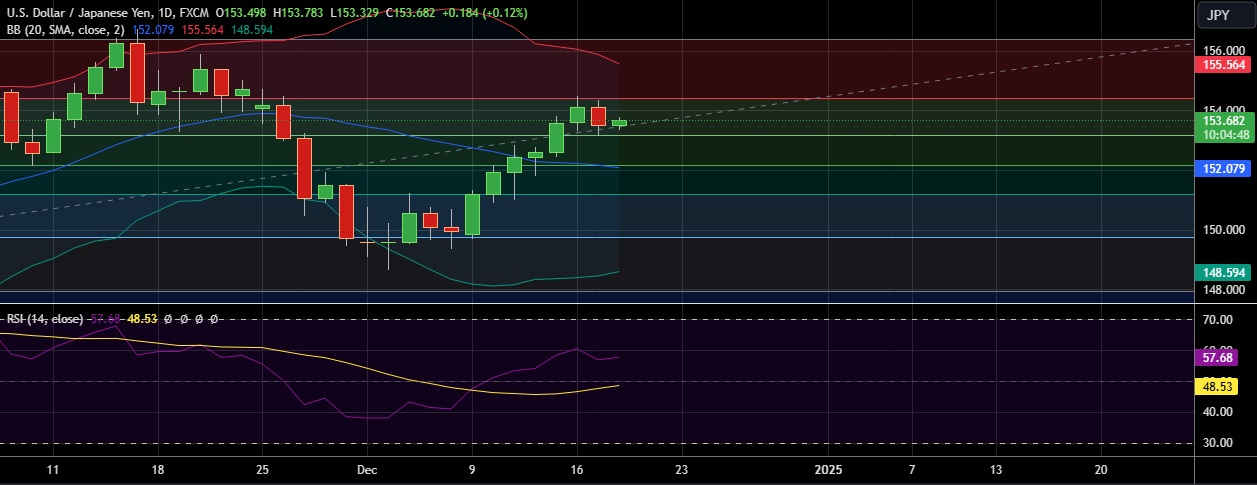
Task: Click the date 18 on the time axis
Action: 157,469
